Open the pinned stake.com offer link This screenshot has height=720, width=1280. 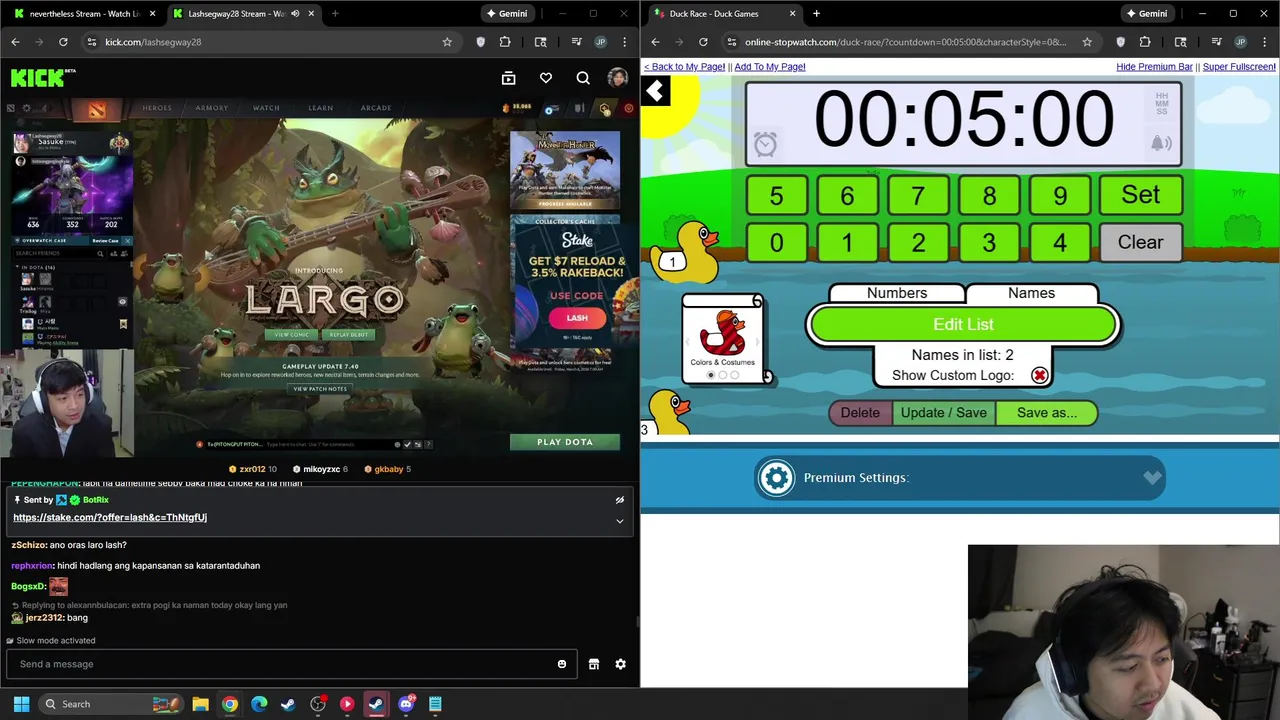110,517
